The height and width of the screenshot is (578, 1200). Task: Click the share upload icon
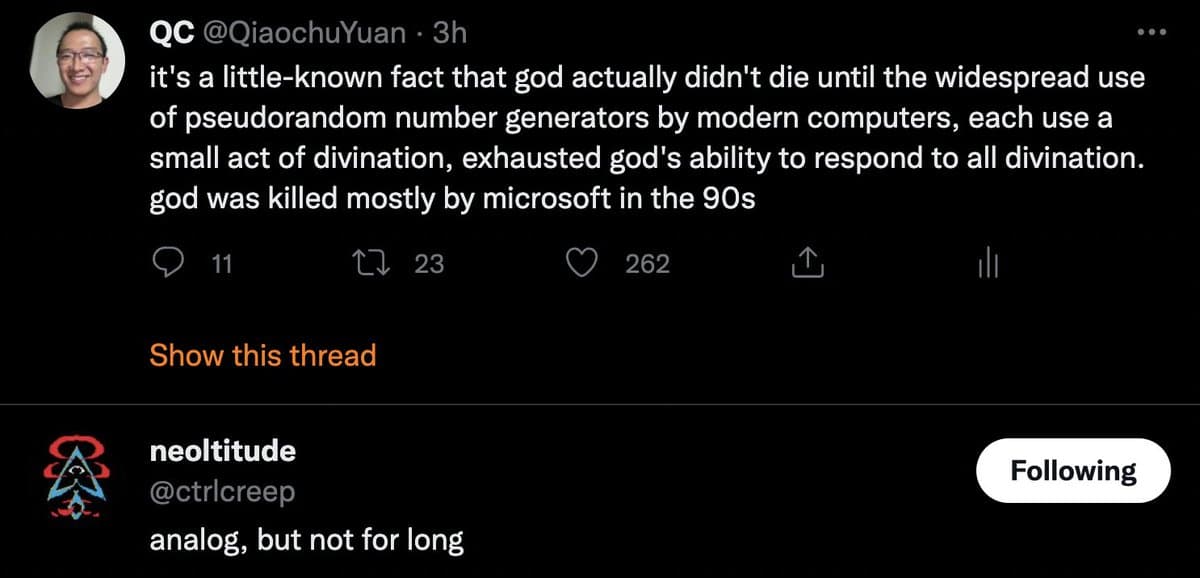click(x=806, y=263)
